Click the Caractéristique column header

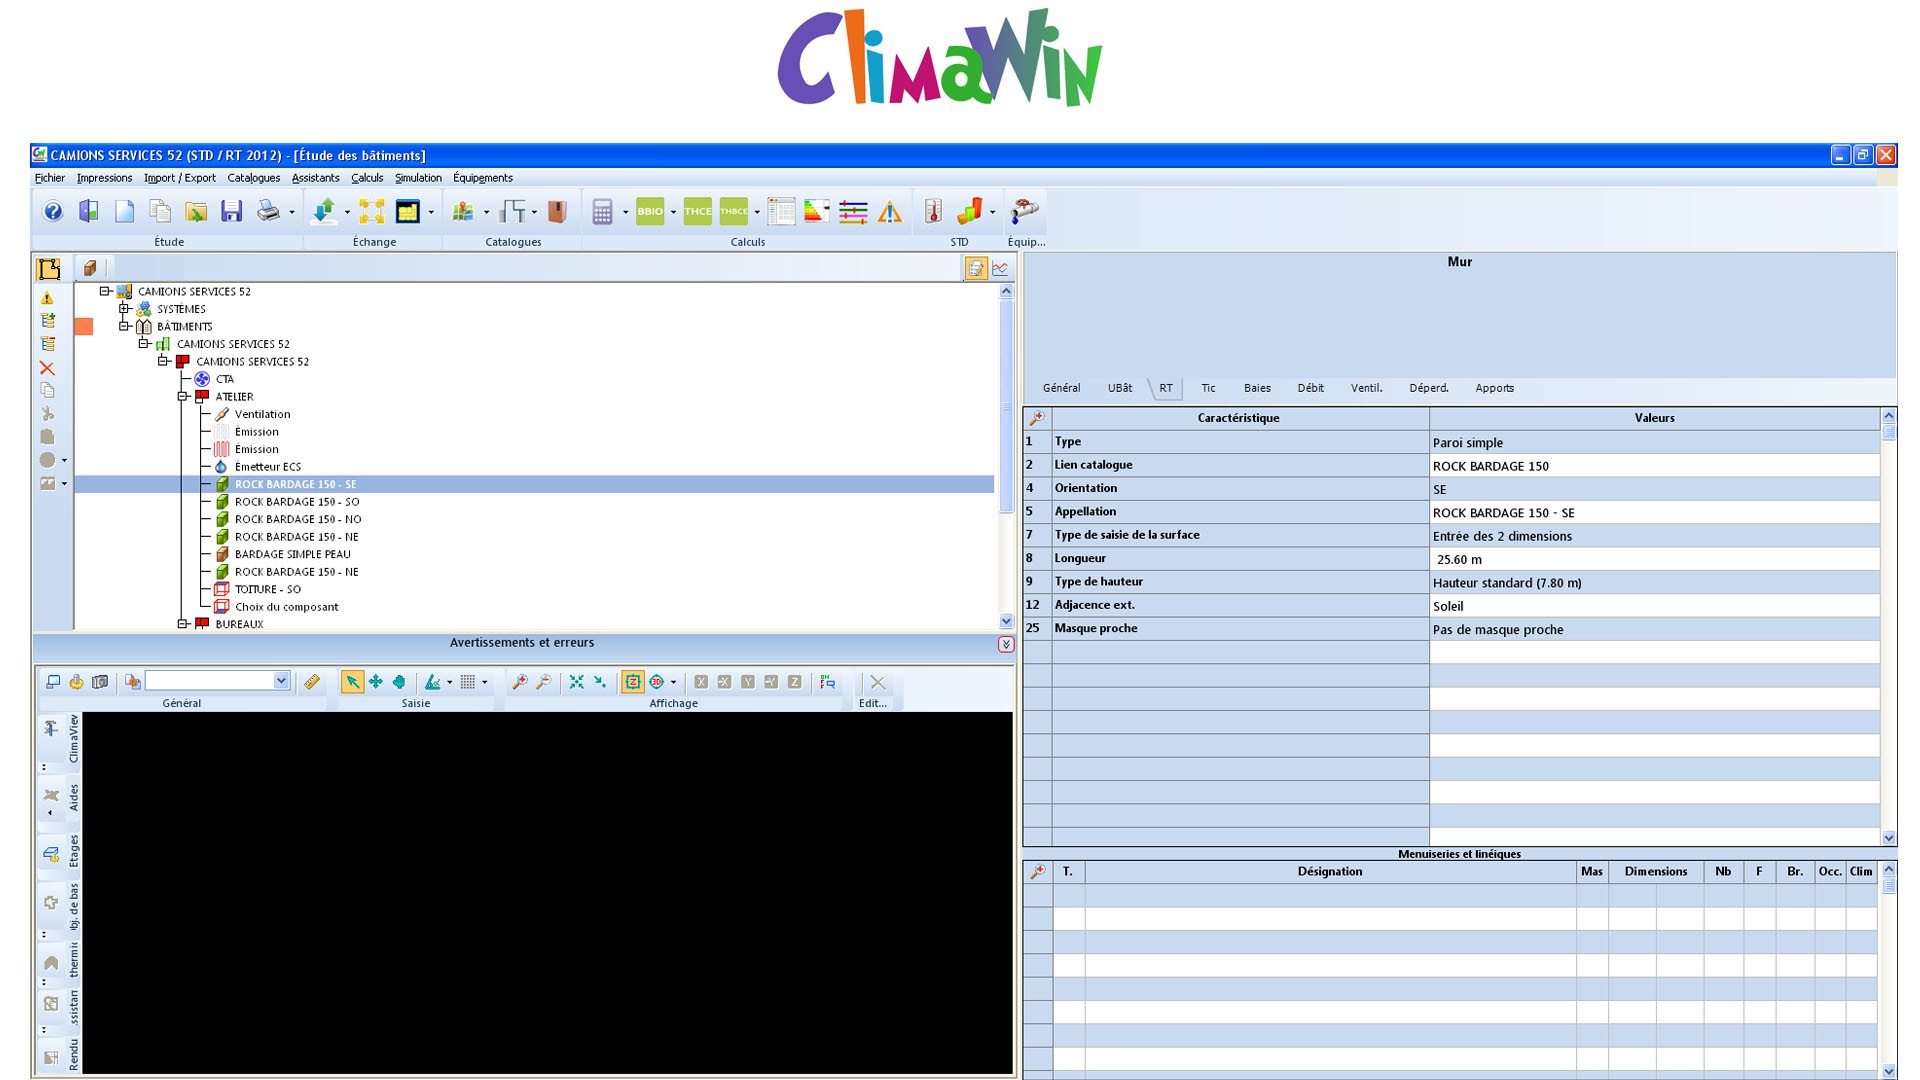click(1239, 418)
